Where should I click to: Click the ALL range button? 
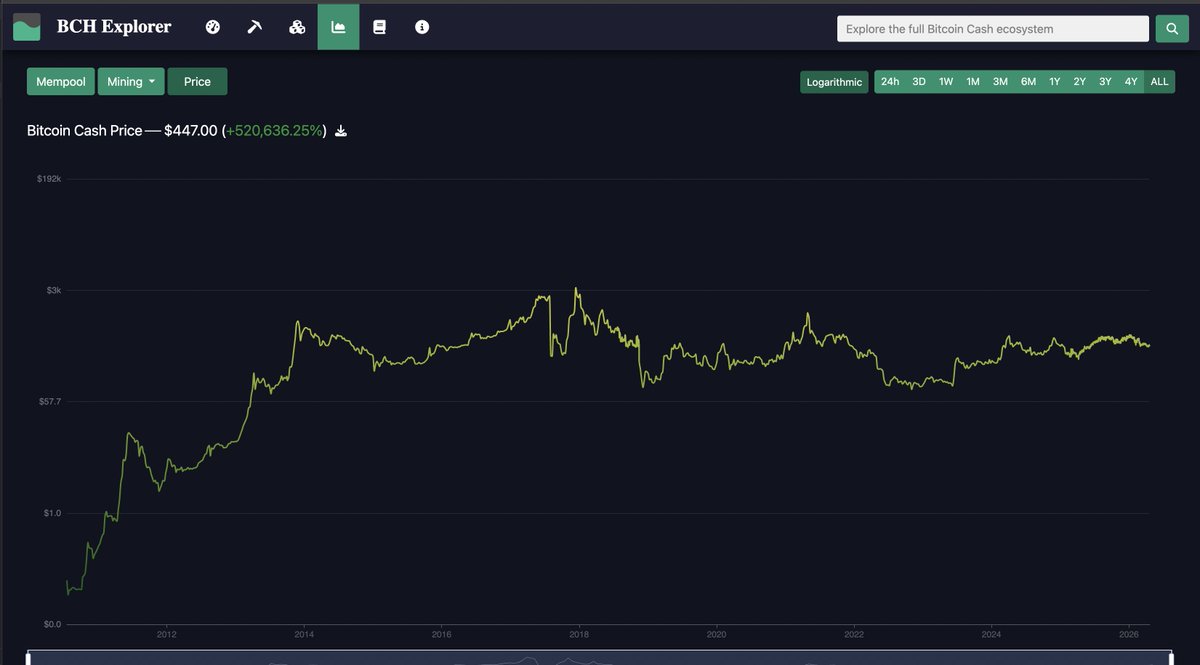tap(1158, 81)
